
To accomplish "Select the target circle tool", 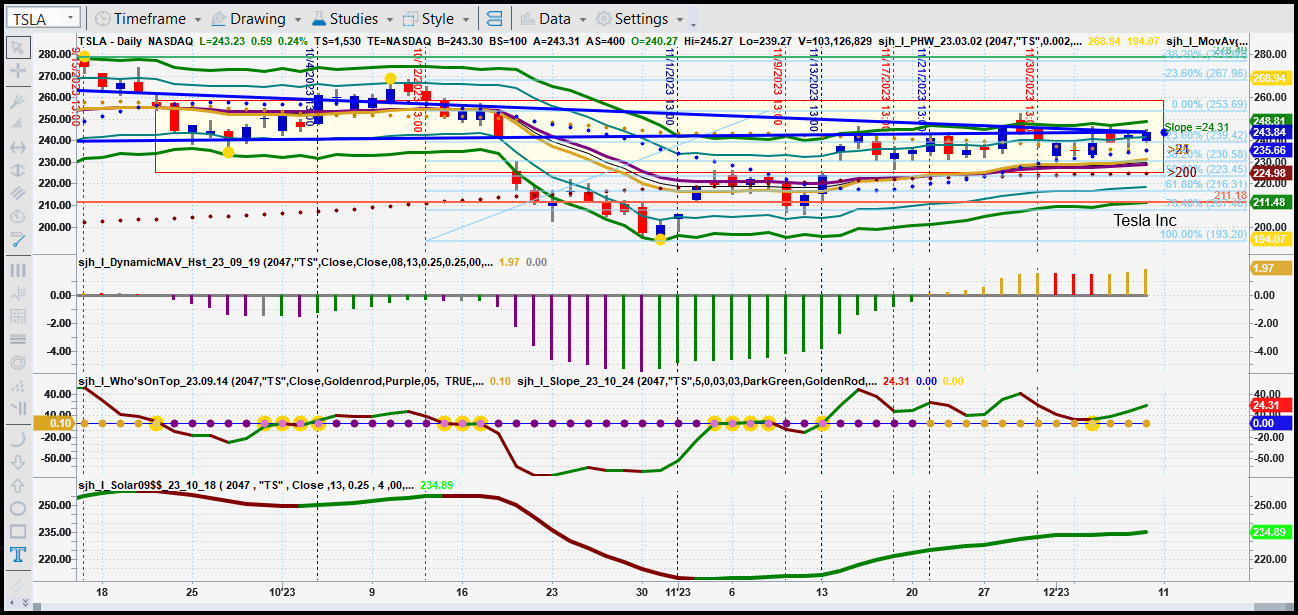I will point(17,362).
